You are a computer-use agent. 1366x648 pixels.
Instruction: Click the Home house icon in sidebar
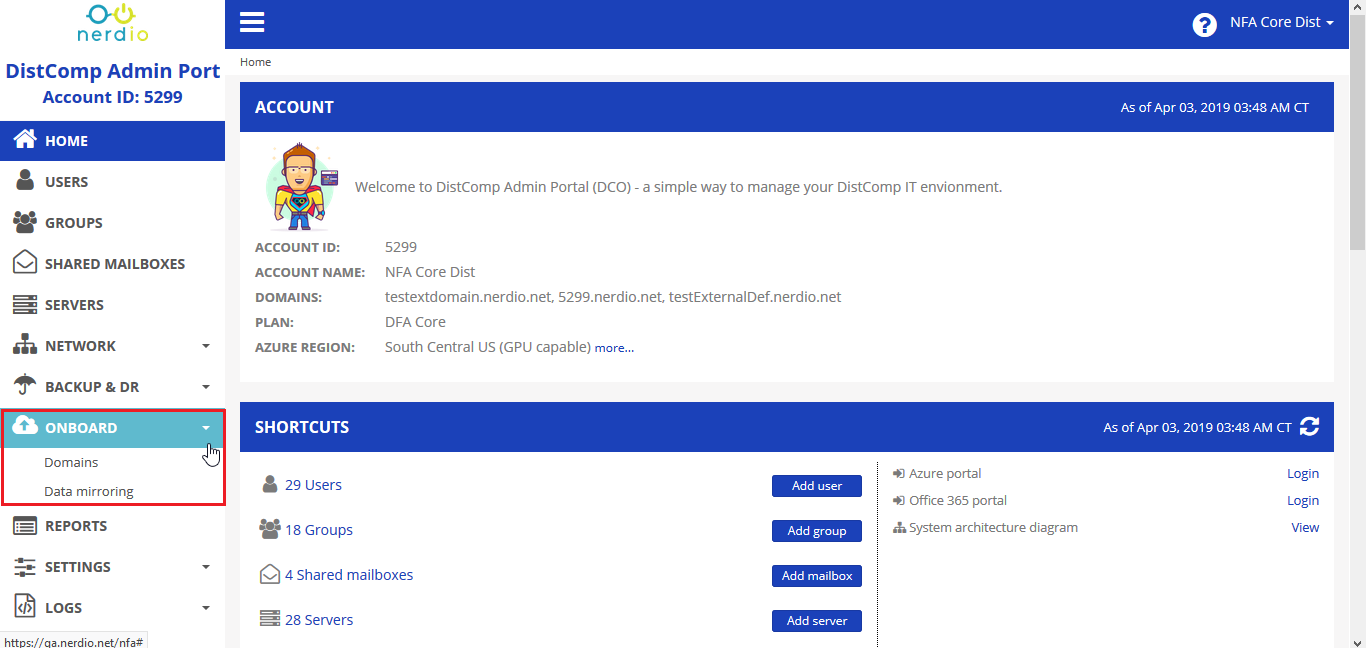[x=25, y=140]
